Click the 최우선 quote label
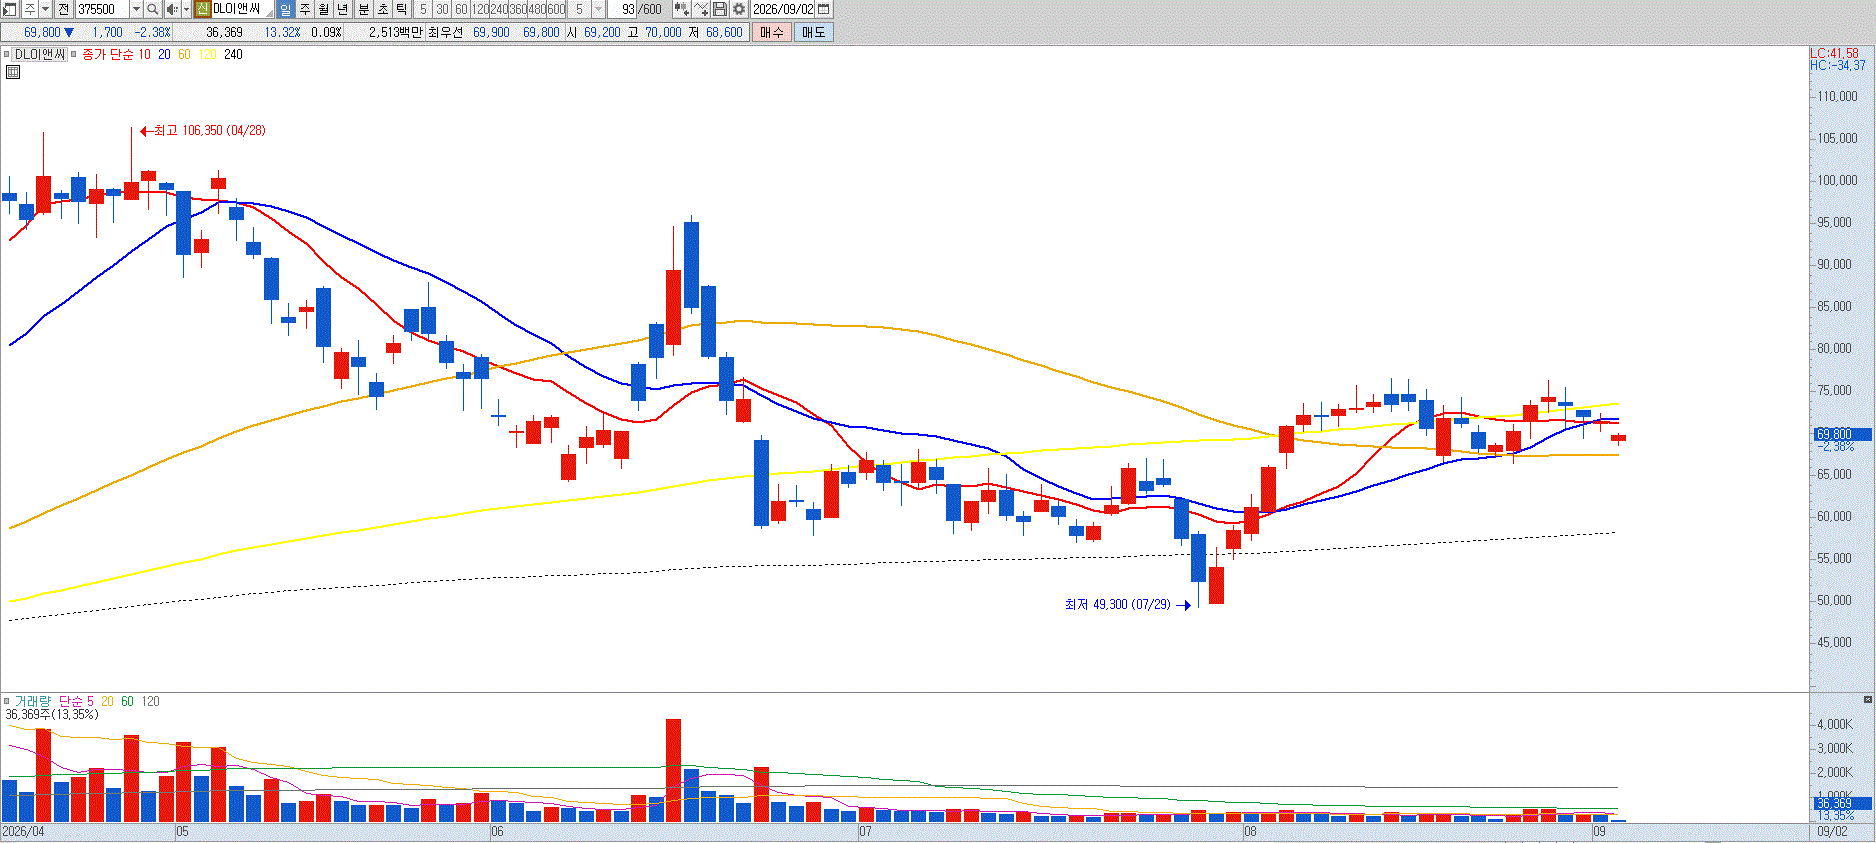 pos(445,32)
